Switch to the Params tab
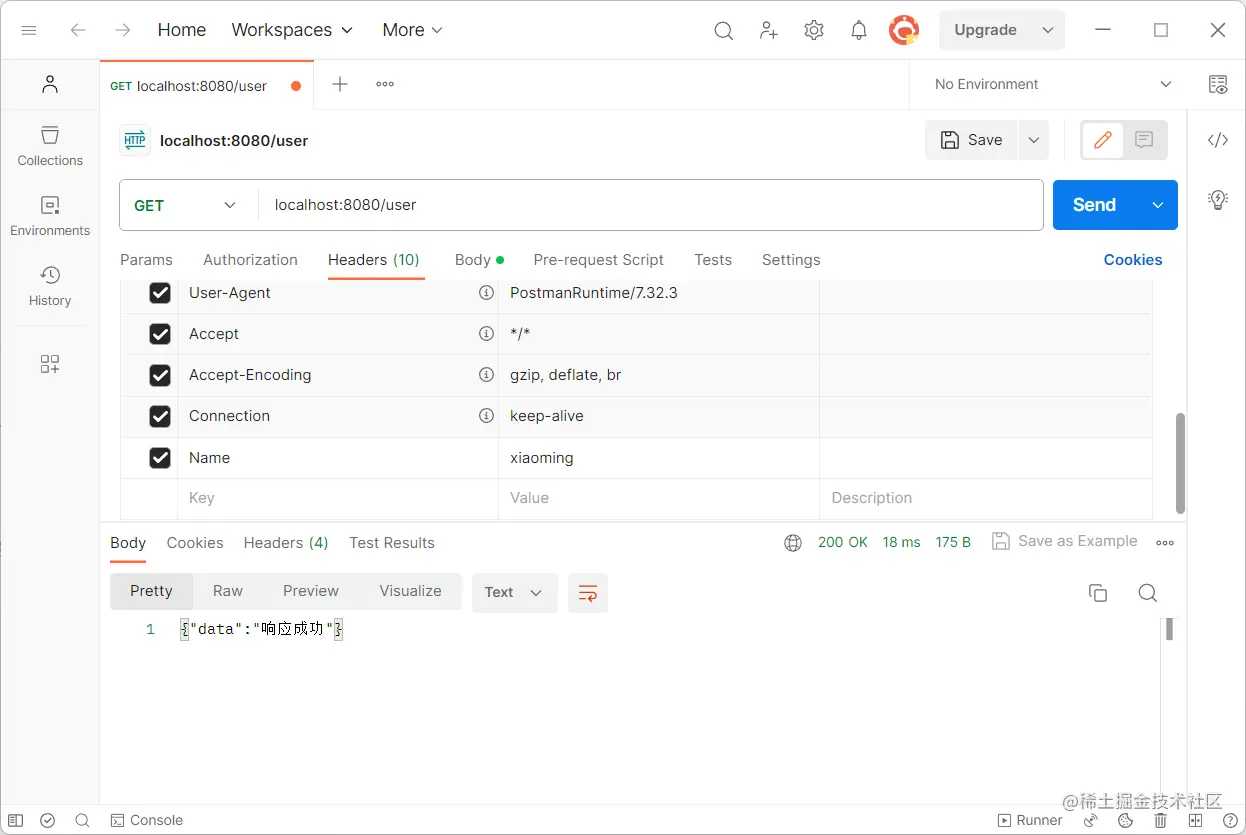Image resolution: width=1246 pixels, height=835 pixels. tap(146, 260)
